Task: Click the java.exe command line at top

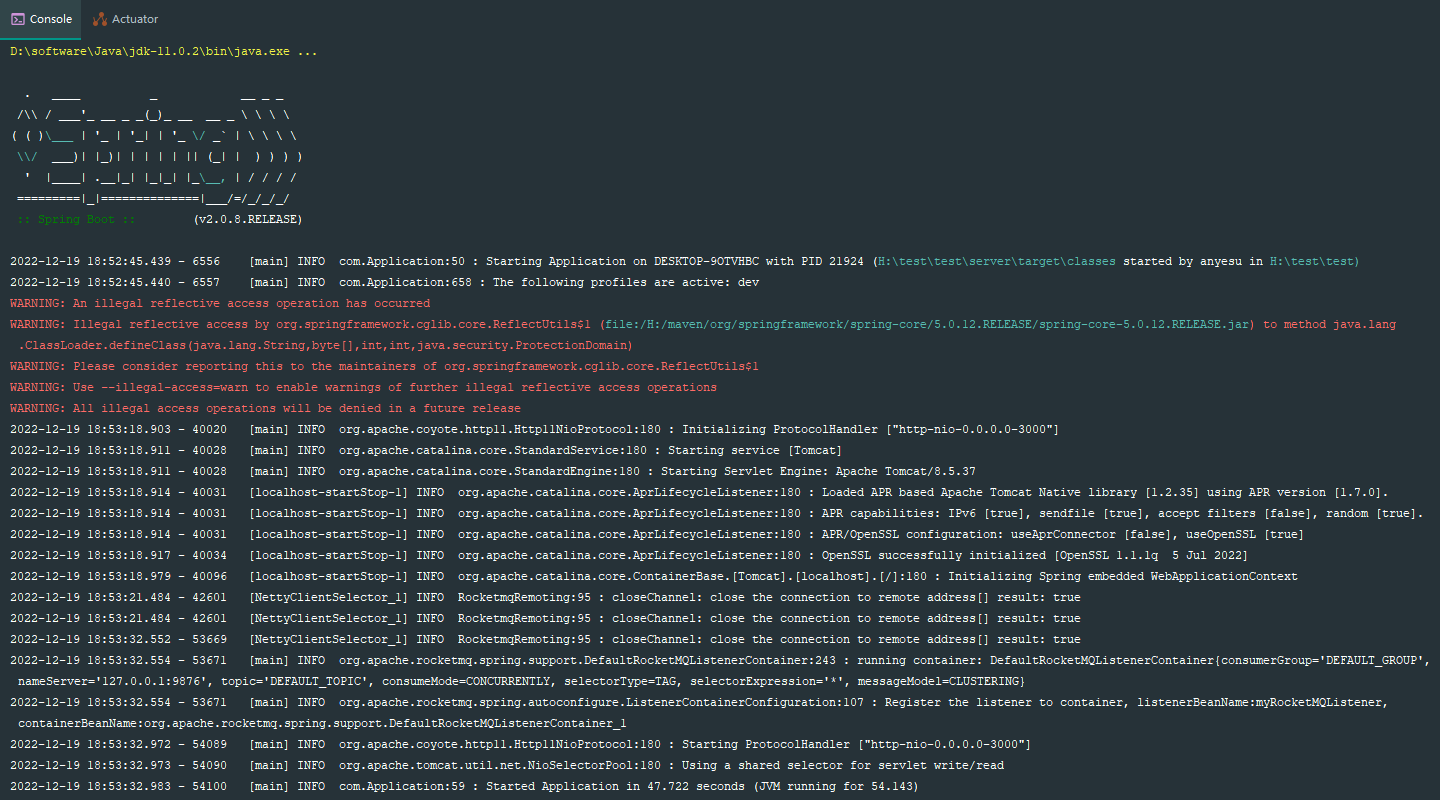Action: tap(165, 51)
